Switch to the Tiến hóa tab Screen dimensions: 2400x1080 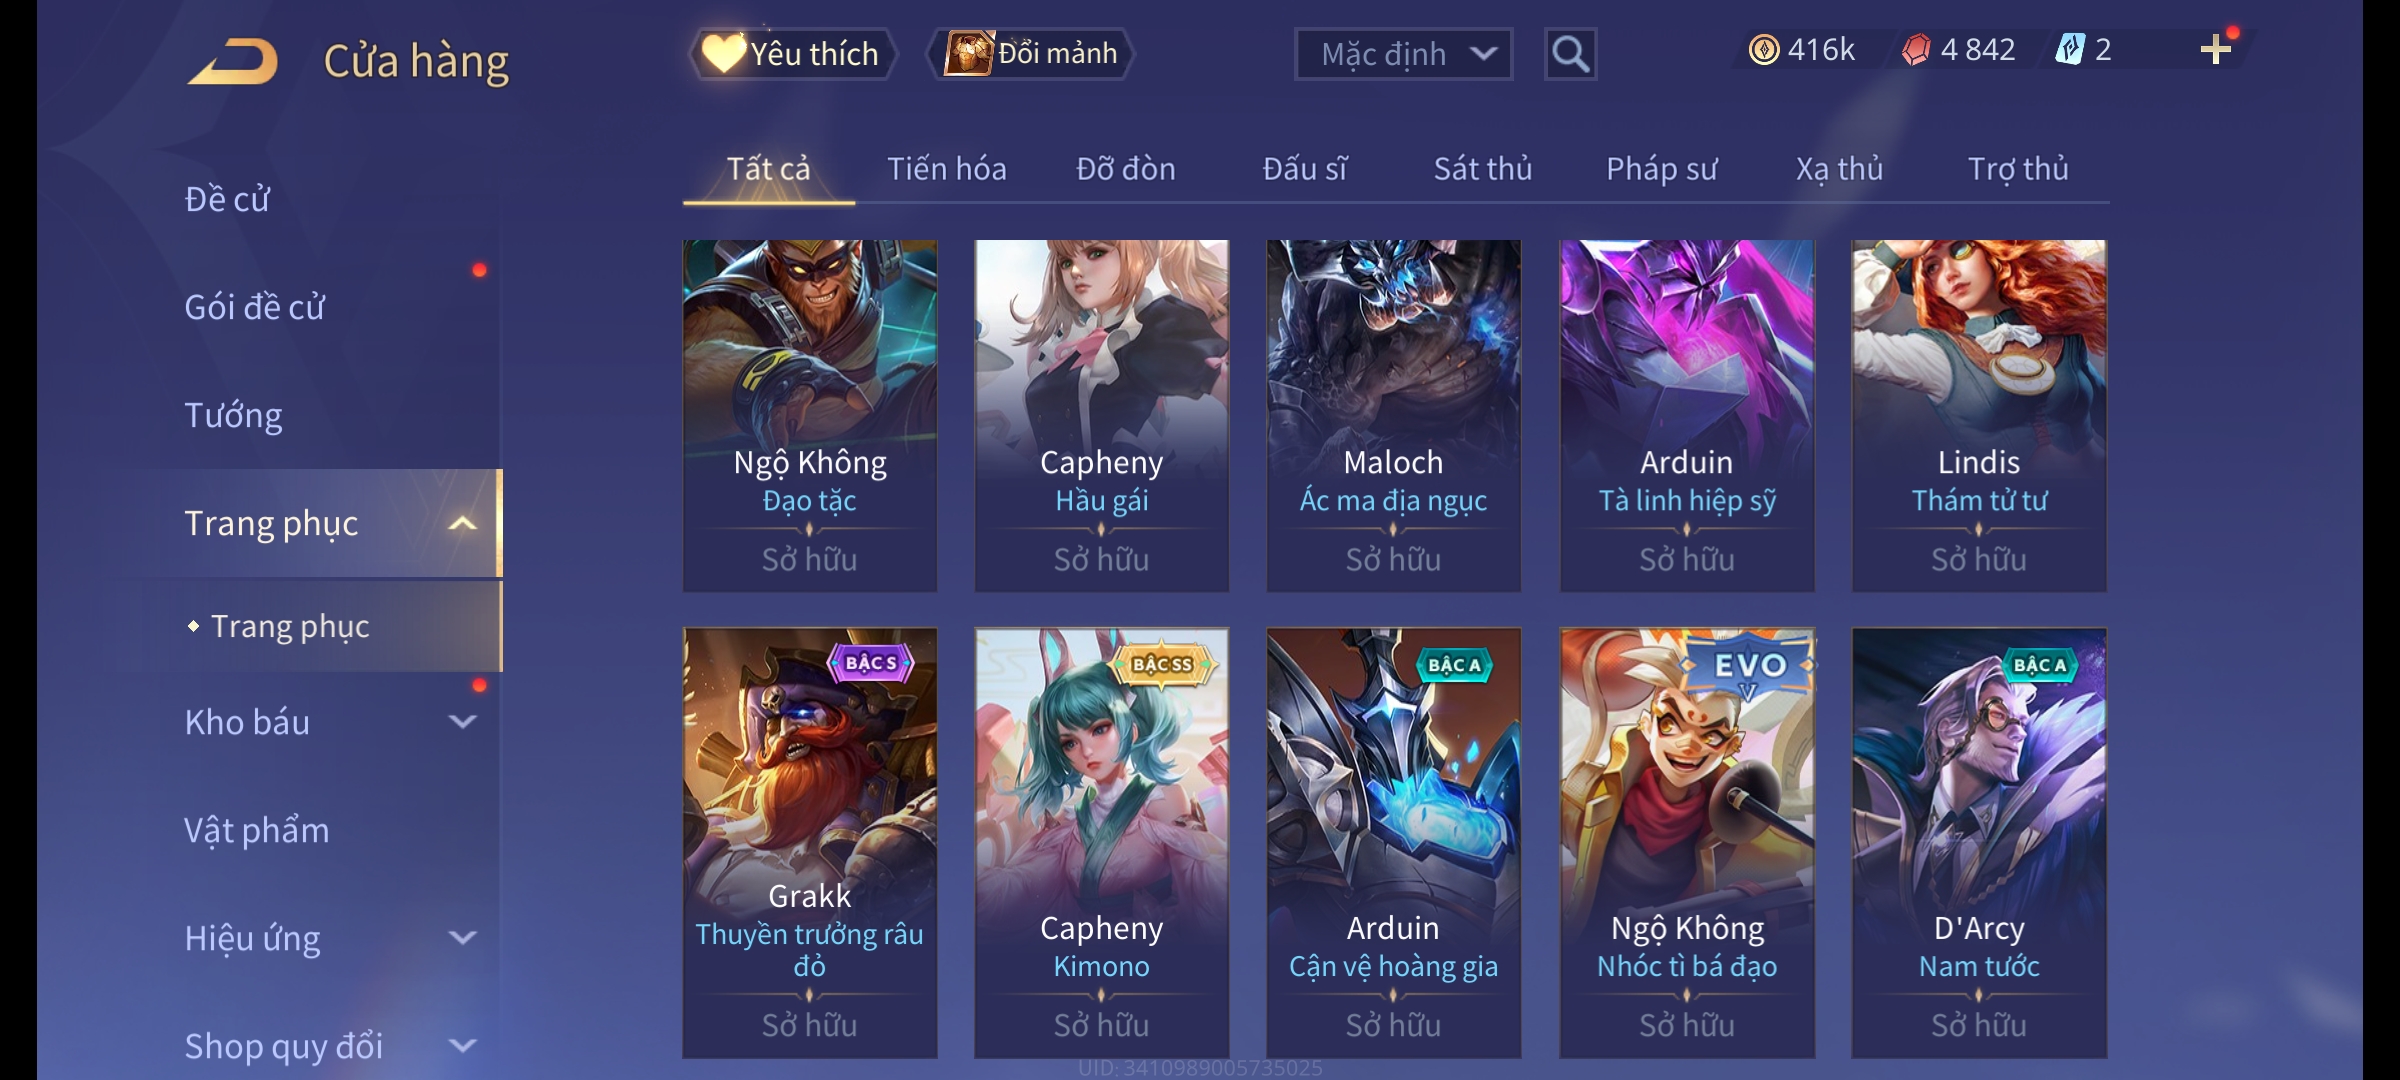(946, 169)
